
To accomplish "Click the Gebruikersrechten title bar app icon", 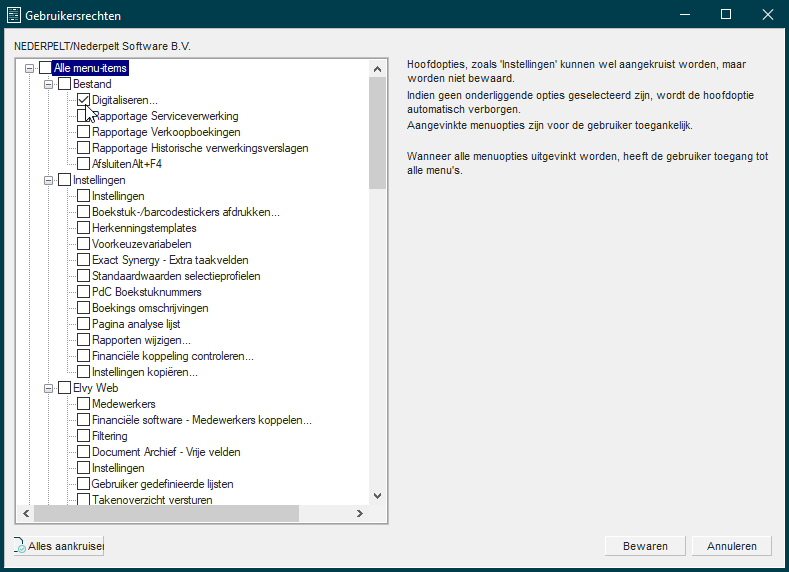I will 14,15.
